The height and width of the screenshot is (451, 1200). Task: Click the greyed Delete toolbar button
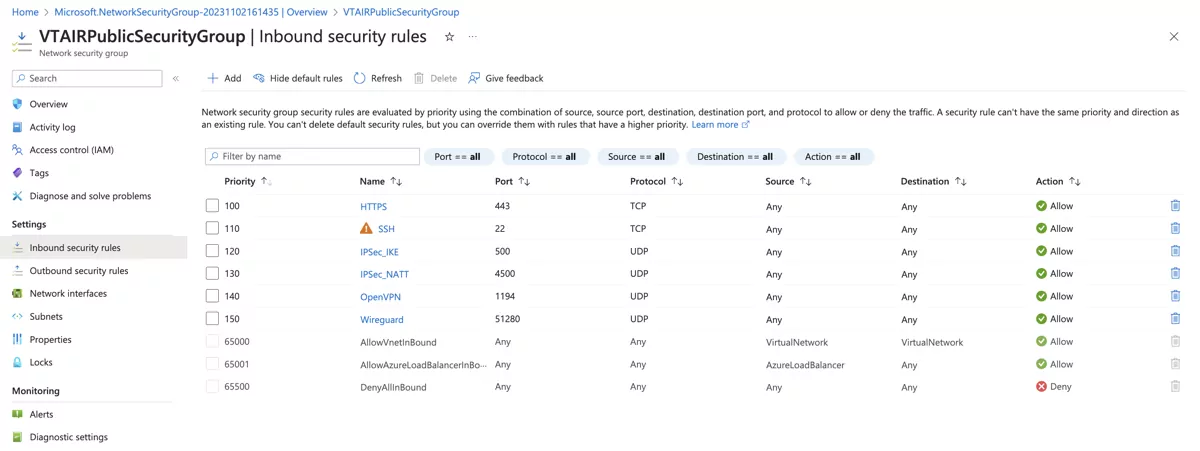click(435, 78)
